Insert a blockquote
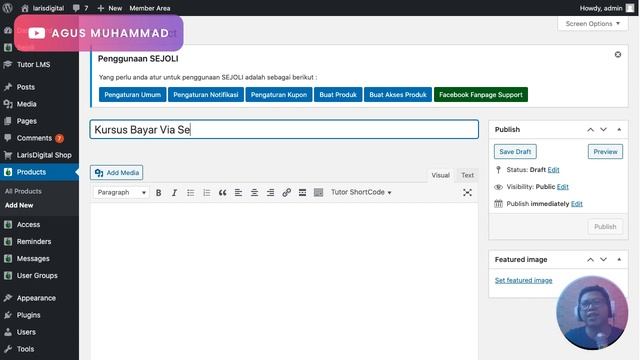640x360 pixels. point(222,193)
